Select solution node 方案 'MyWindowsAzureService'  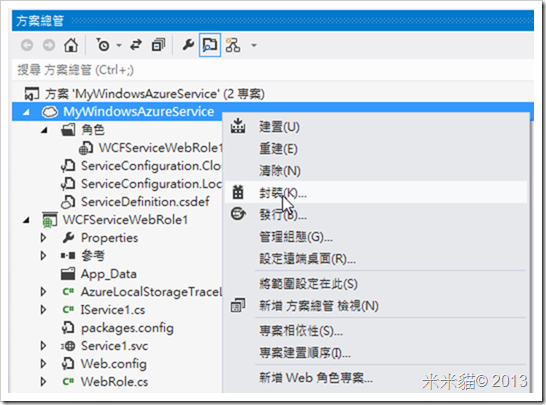(x=155, y=94)
